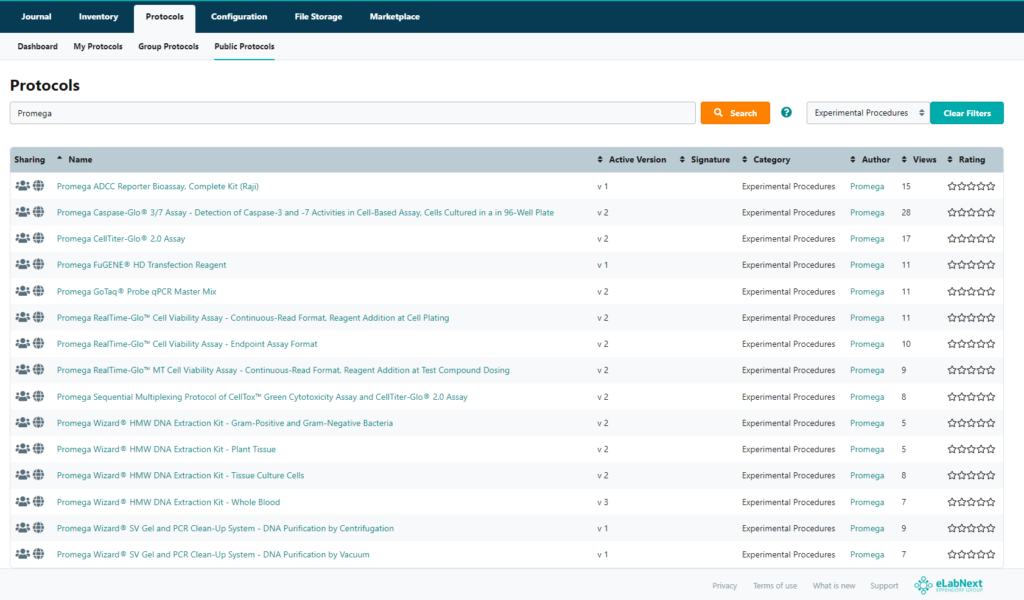Switch to Configuration tab

coord(239,17)
